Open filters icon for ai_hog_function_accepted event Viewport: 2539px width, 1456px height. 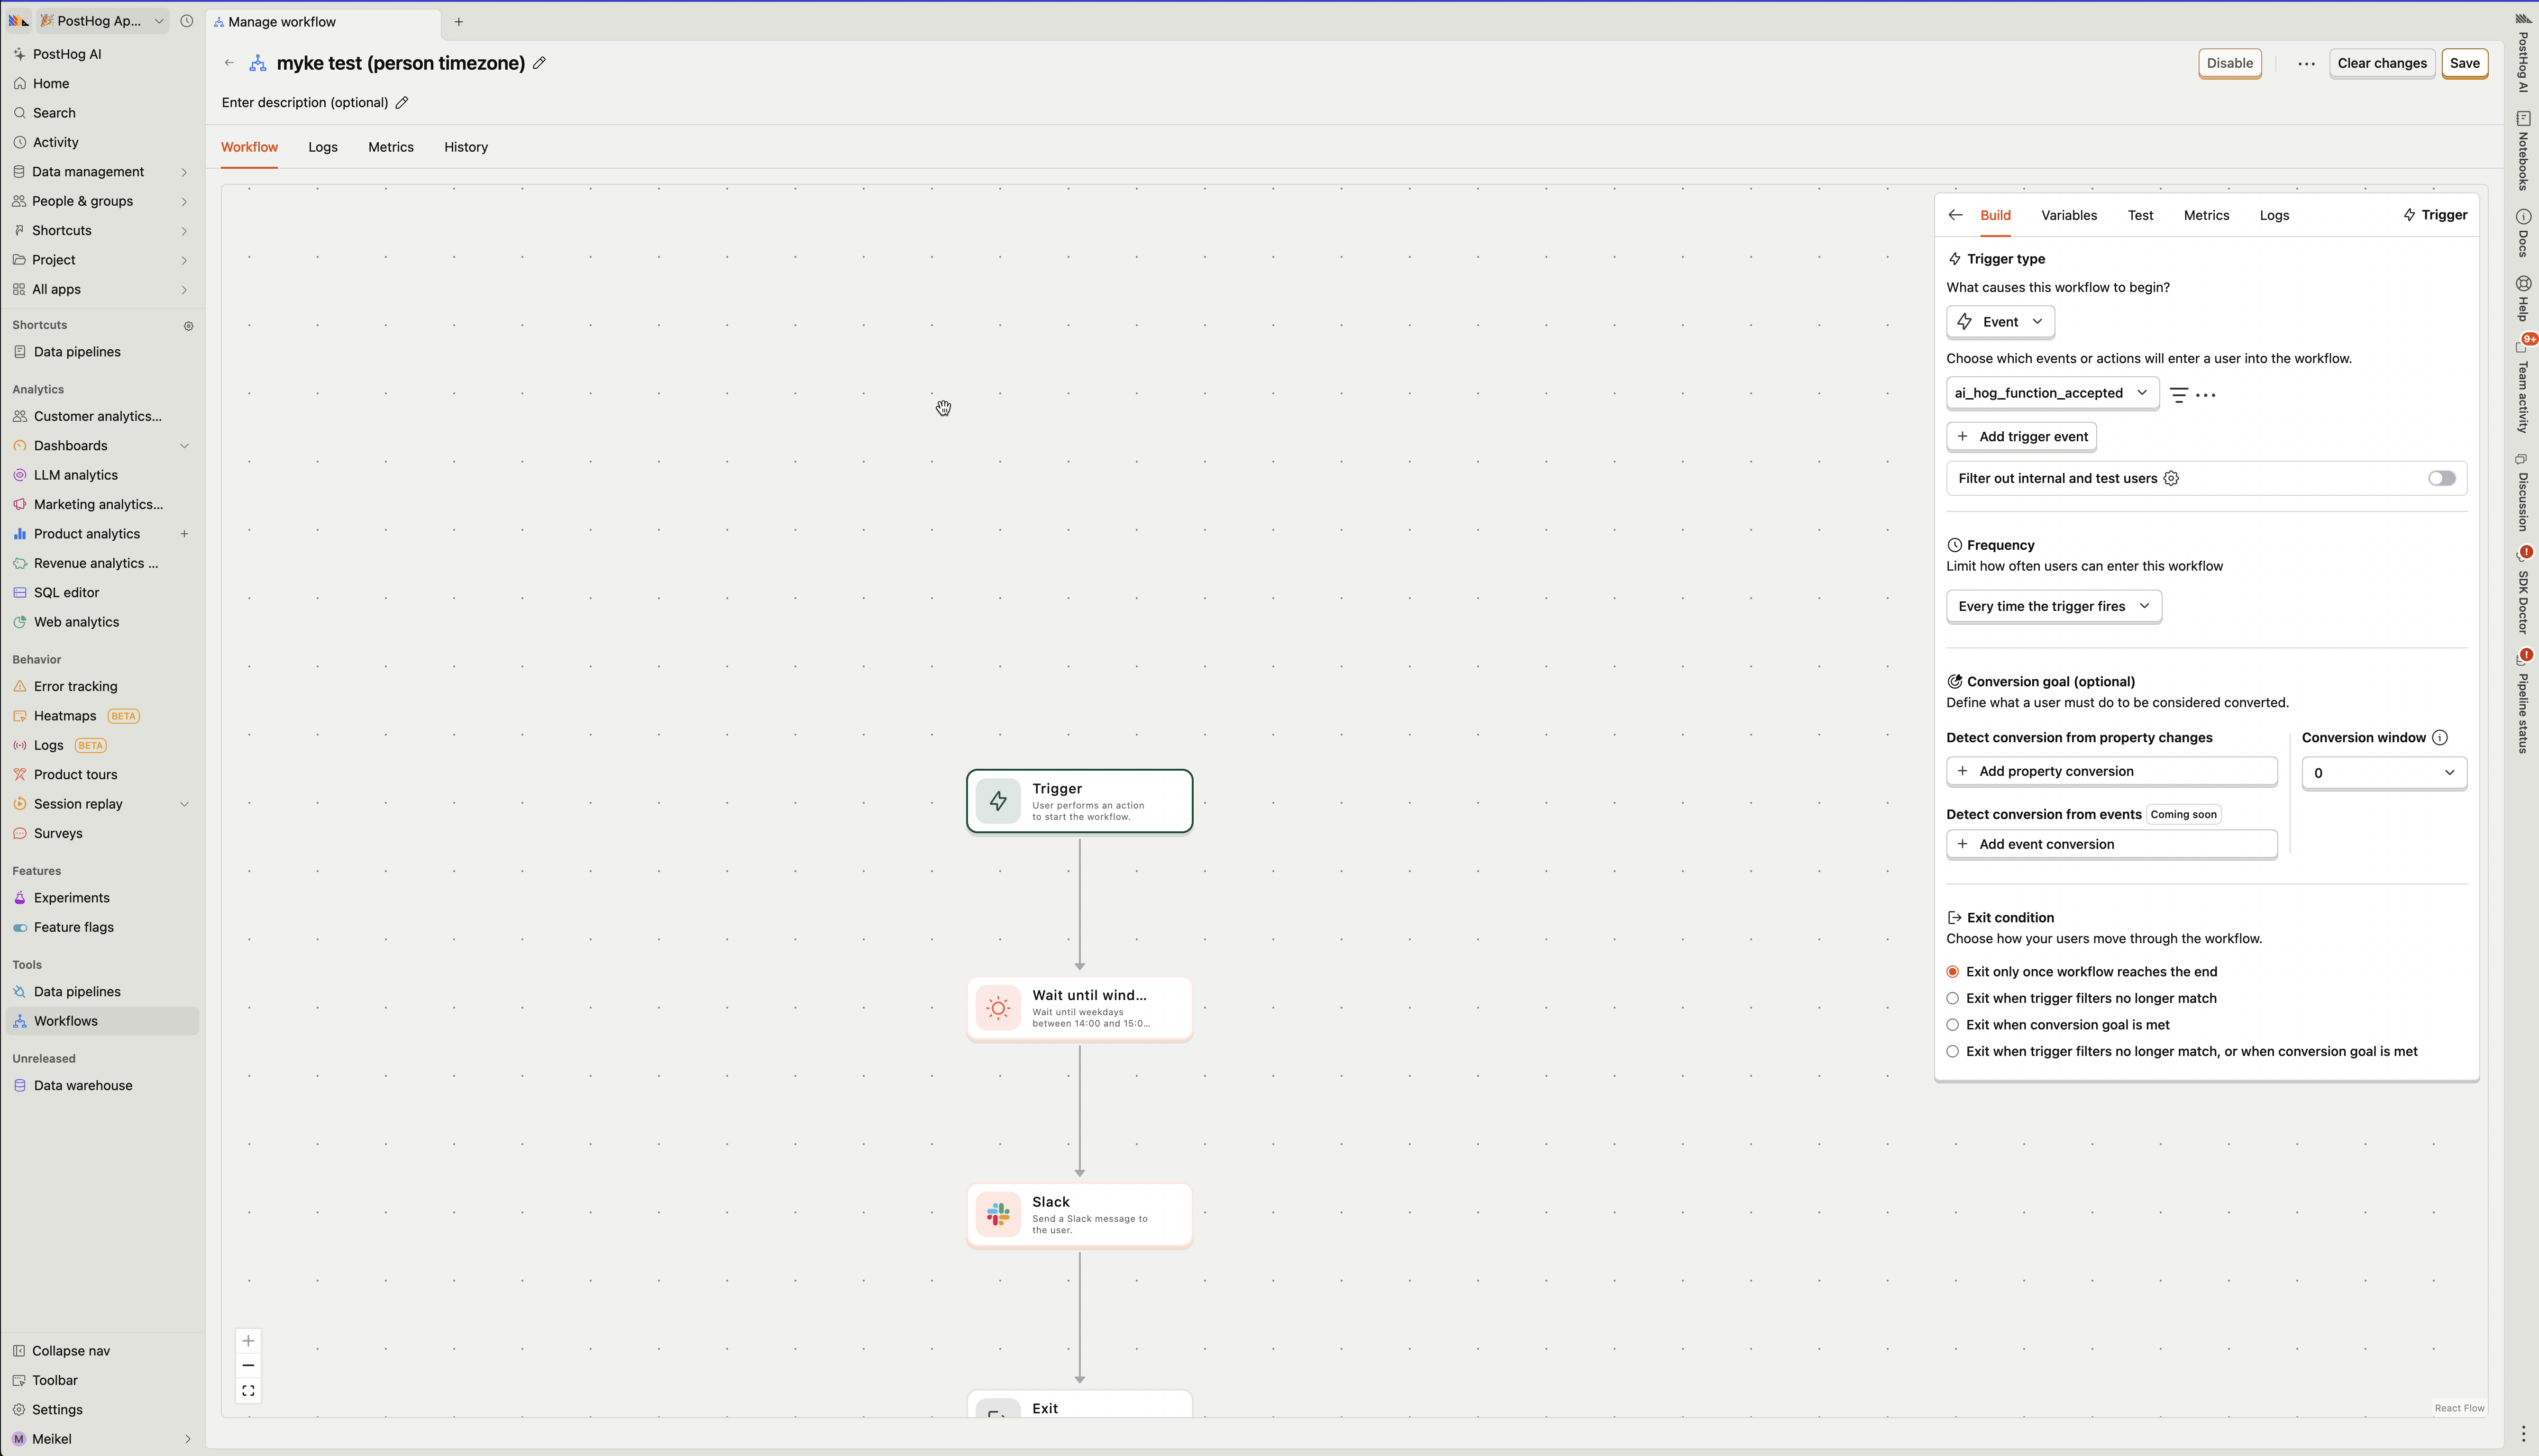pos(2179,395)
